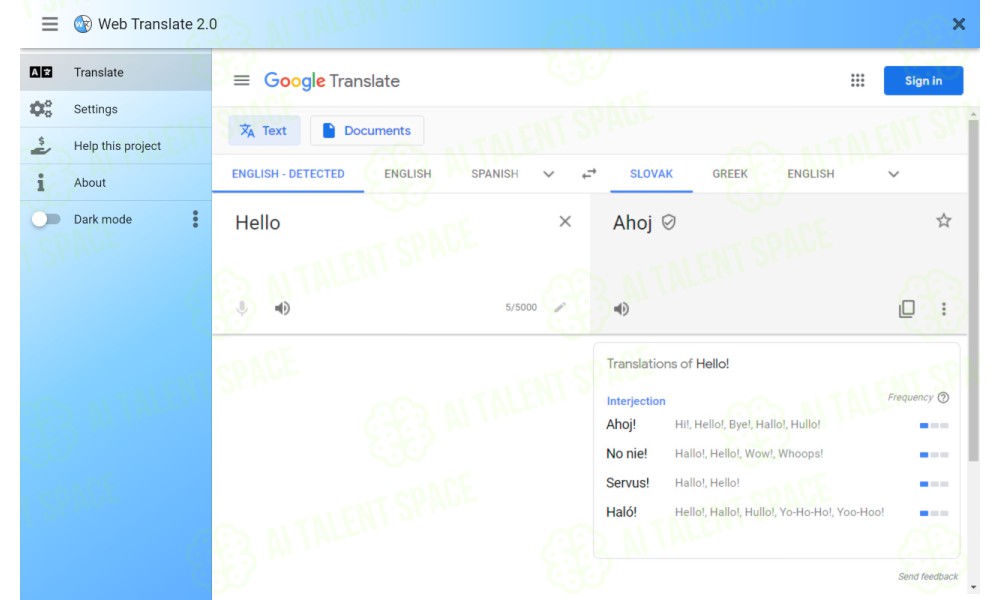This screenshot has width=1000, height=600.
Task: Click the Ahoj translated text output
Action: click(632, 223)
